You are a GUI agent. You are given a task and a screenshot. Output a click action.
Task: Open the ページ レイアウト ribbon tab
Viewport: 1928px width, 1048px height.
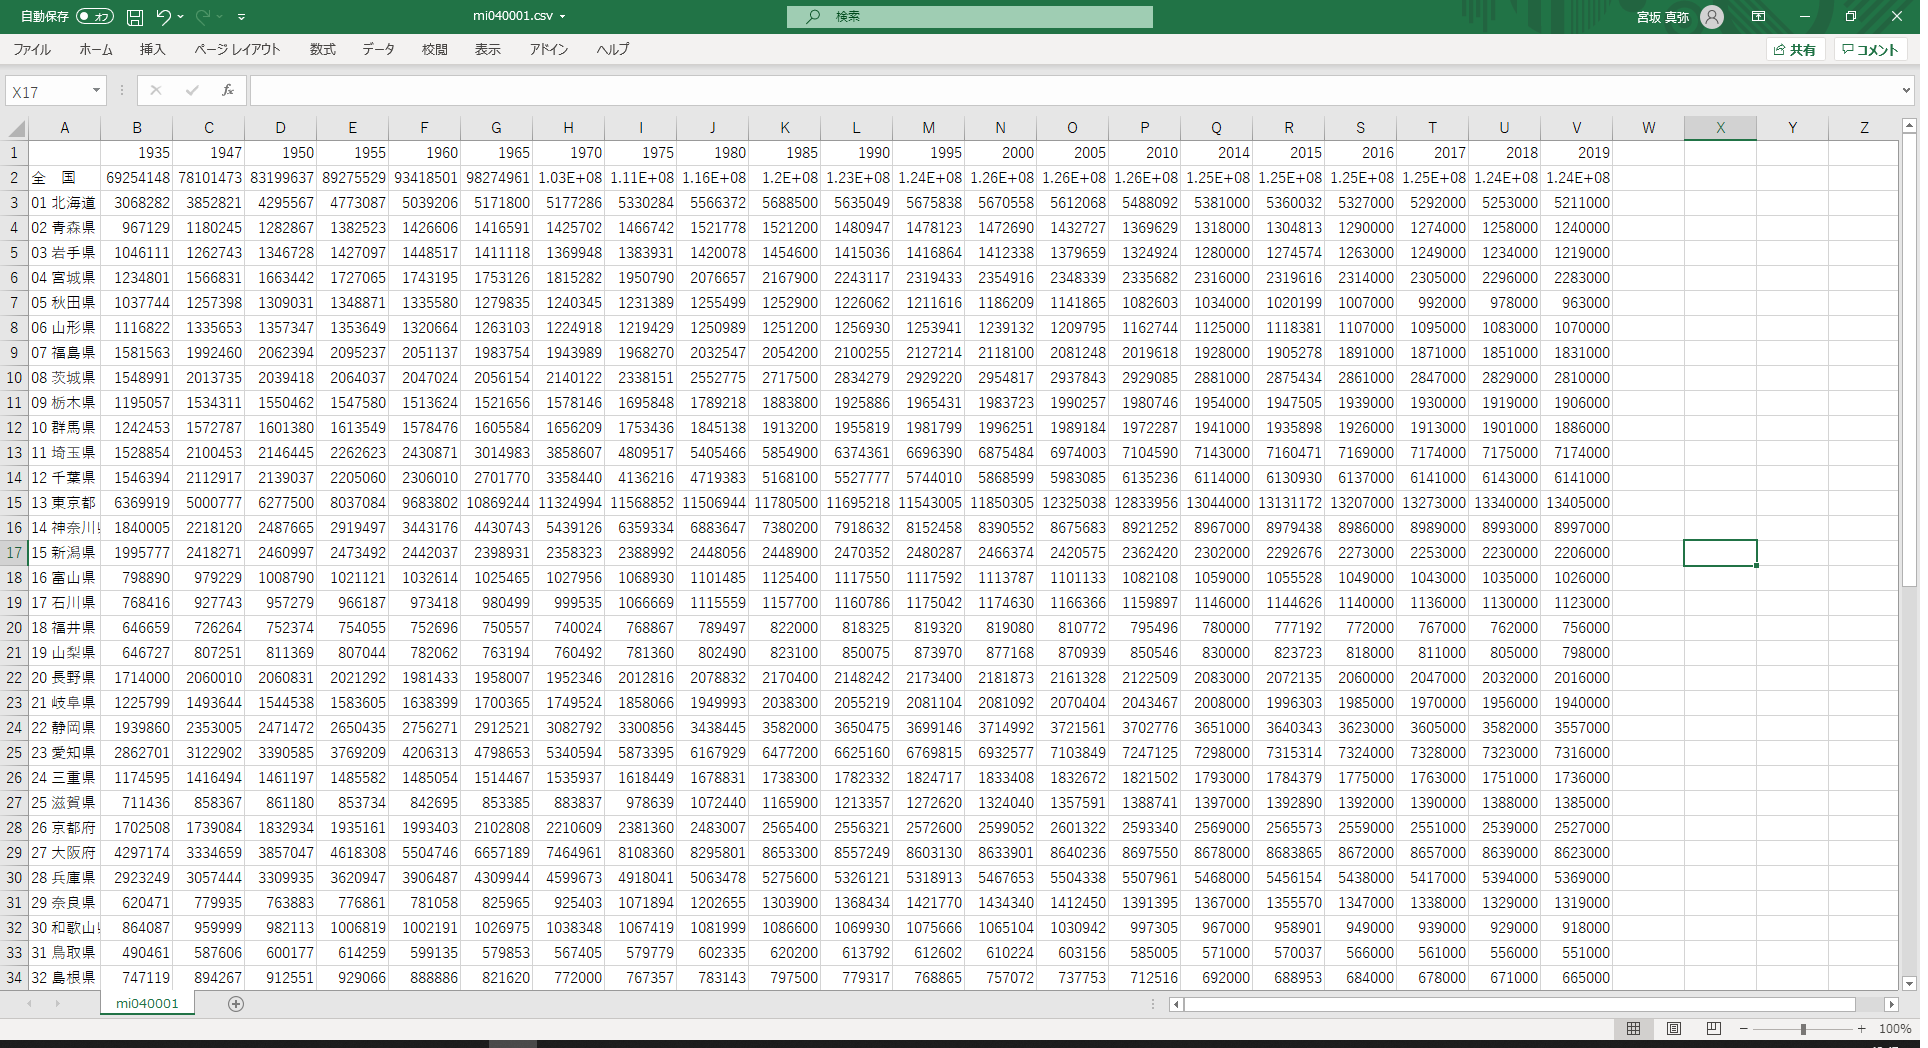[x=237, y=49]
